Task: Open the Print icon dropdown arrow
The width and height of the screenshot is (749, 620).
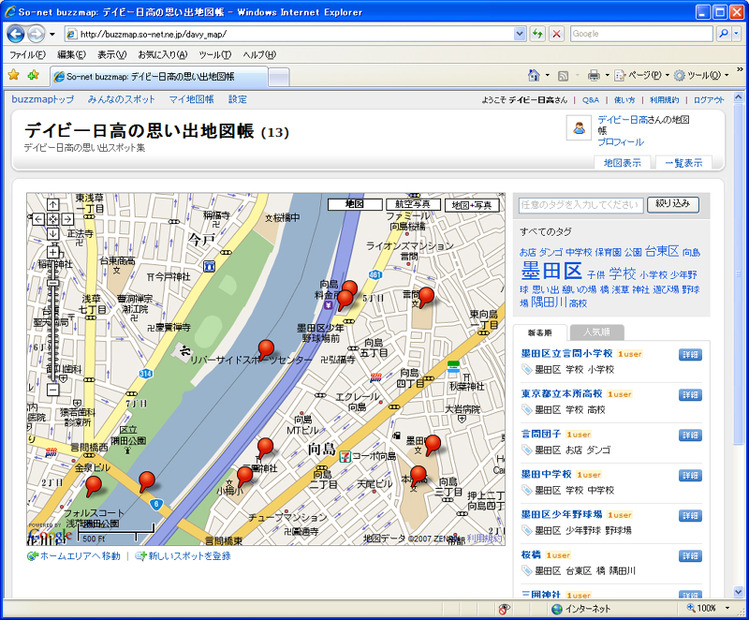Action: click(x=607, y=75)
